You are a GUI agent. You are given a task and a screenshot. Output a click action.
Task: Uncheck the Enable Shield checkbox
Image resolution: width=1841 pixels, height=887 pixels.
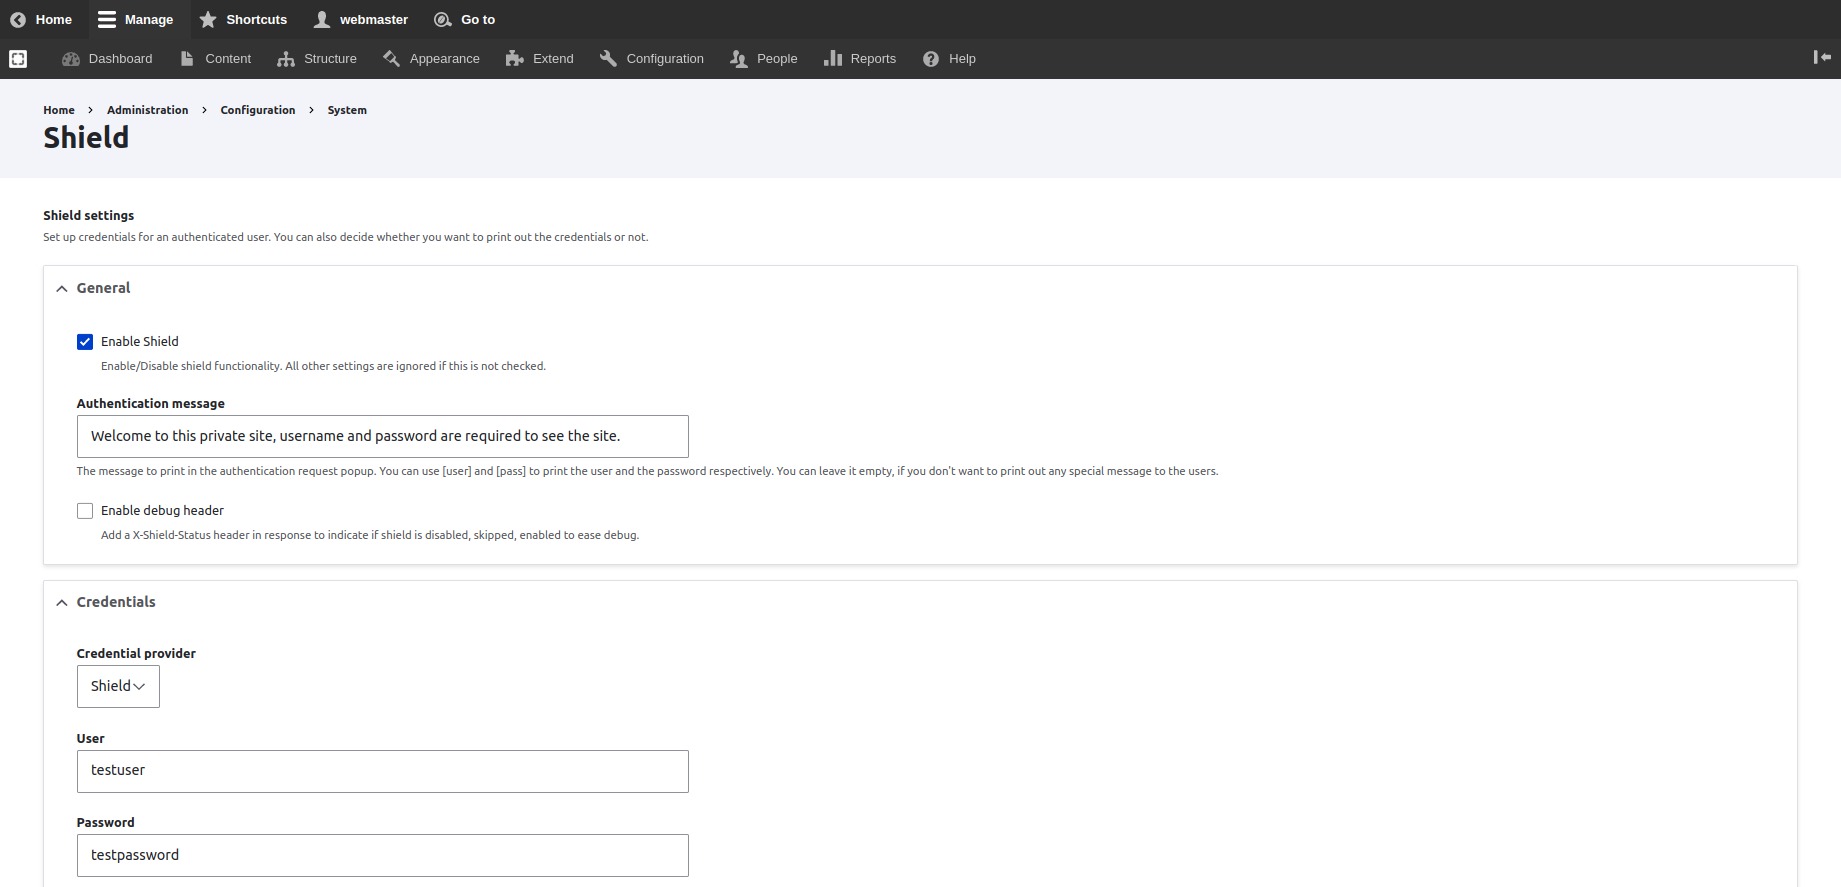click(85, 342)
